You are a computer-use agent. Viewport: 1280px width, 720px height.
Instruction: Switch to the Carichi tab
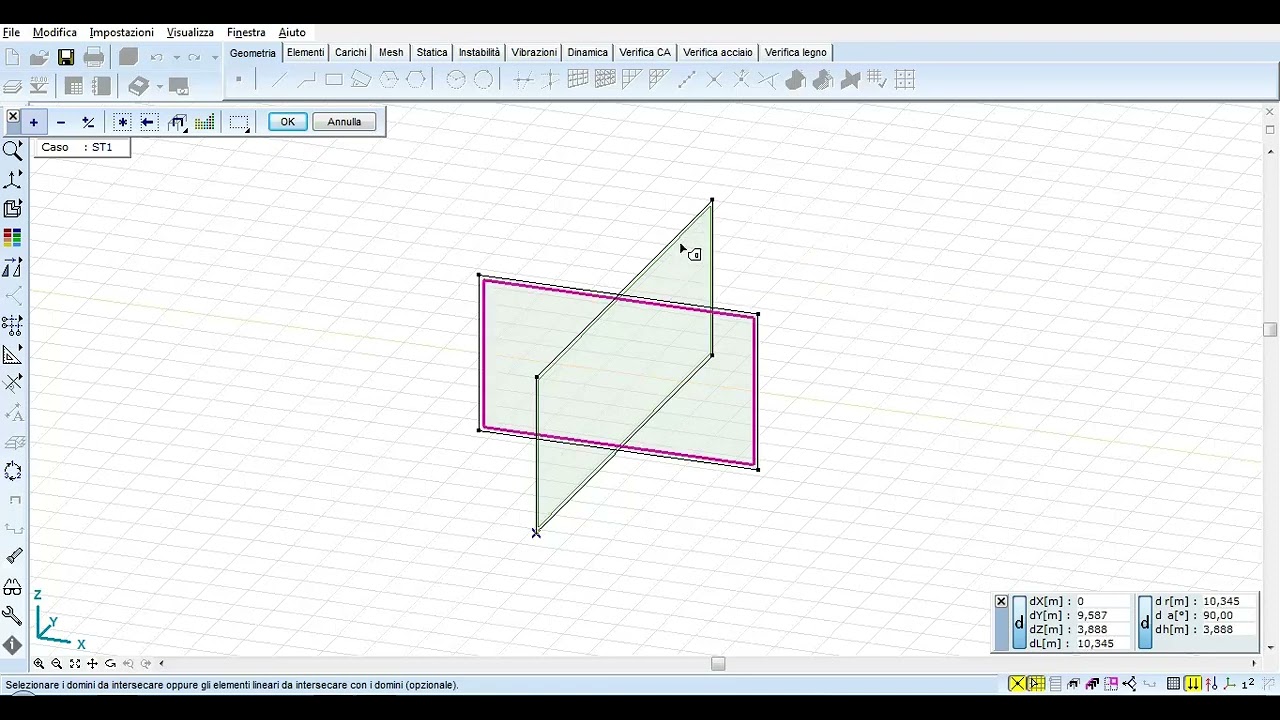tap(351, 52)
